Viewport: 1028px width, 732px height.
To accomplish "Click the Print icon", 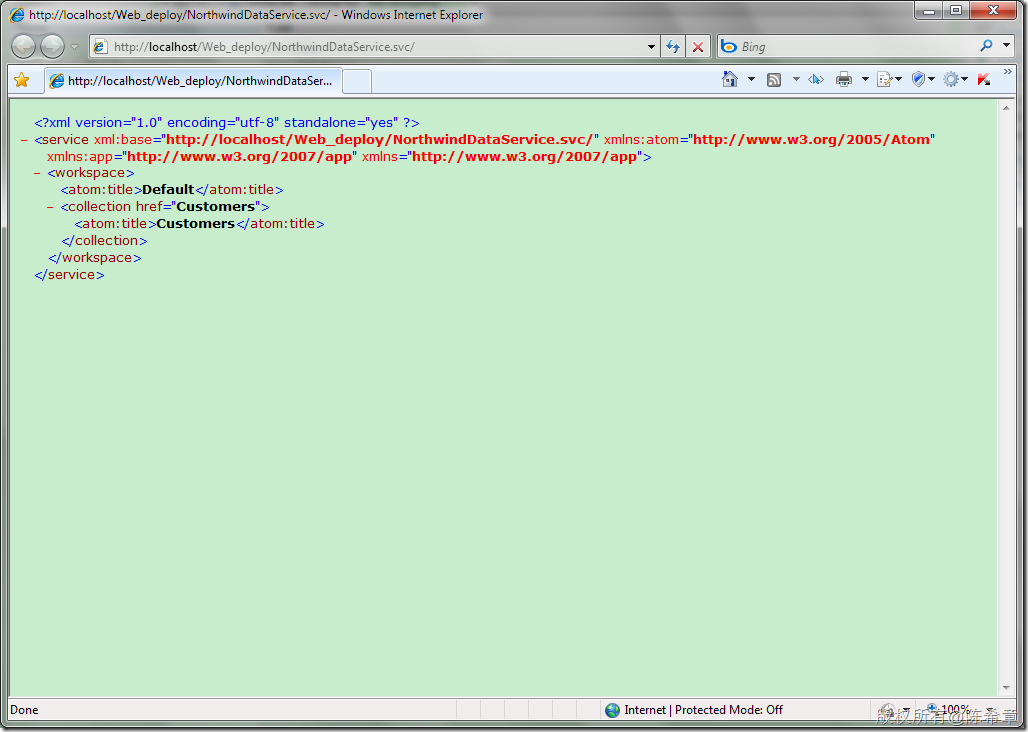I will pyautogui.click(x=844, y=79).
